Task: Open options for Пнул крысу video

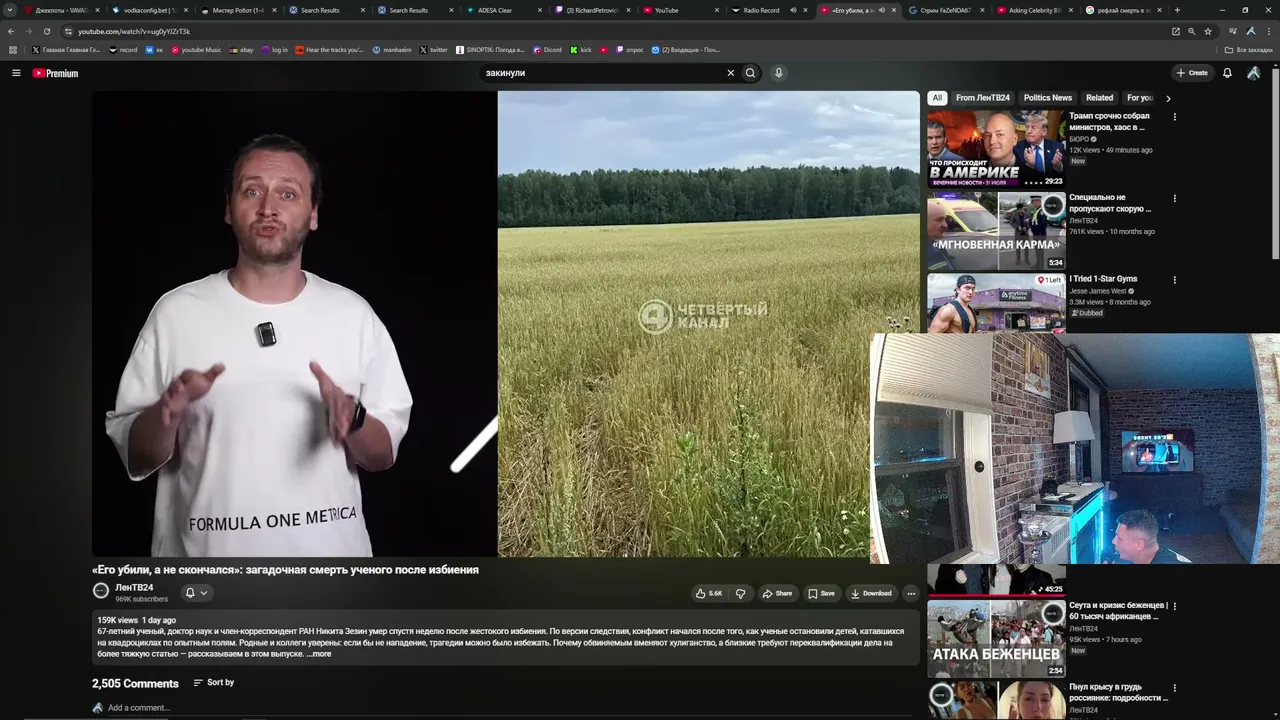Action: (1175, 688)
